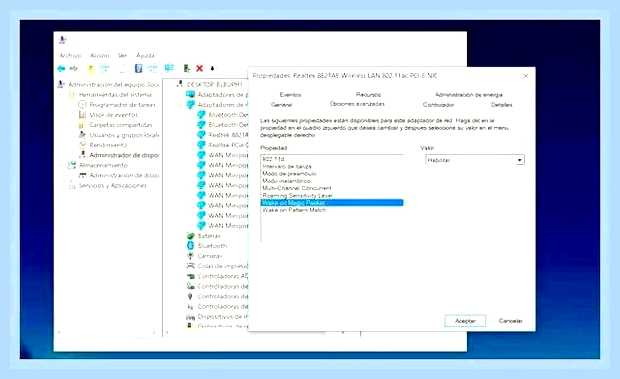The height and width of the screenshot is (379, 620).
Task: Open the Valor dropdown showing Habilitar
Action: pos(475,160)
